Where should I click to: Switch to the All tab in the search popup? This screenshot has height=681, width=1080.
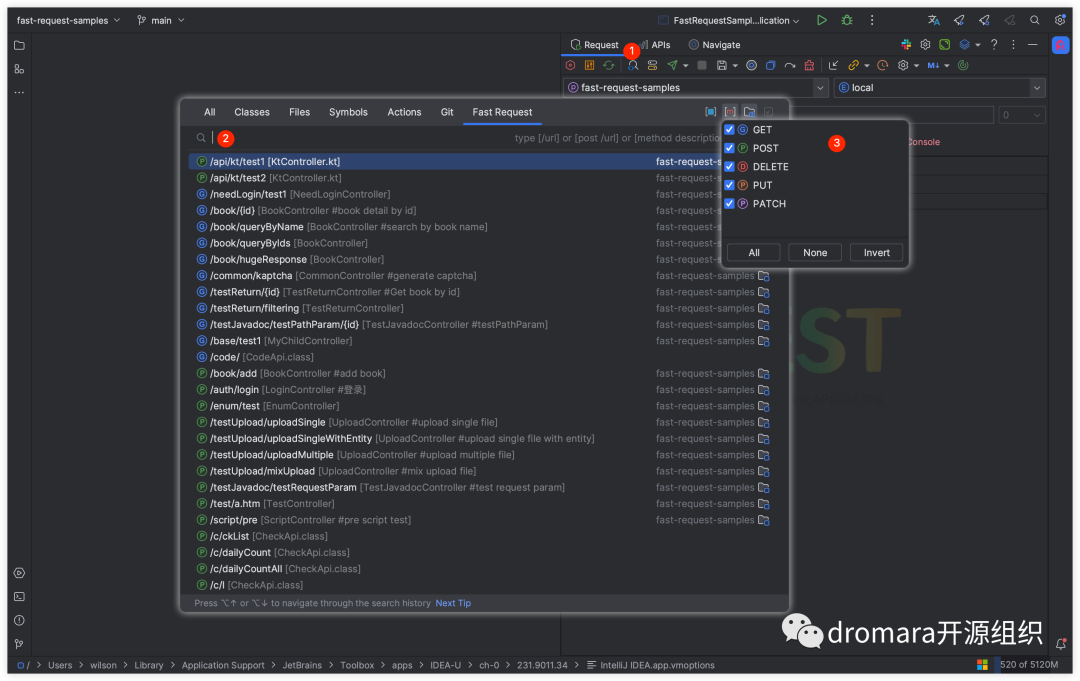[209, 112]
